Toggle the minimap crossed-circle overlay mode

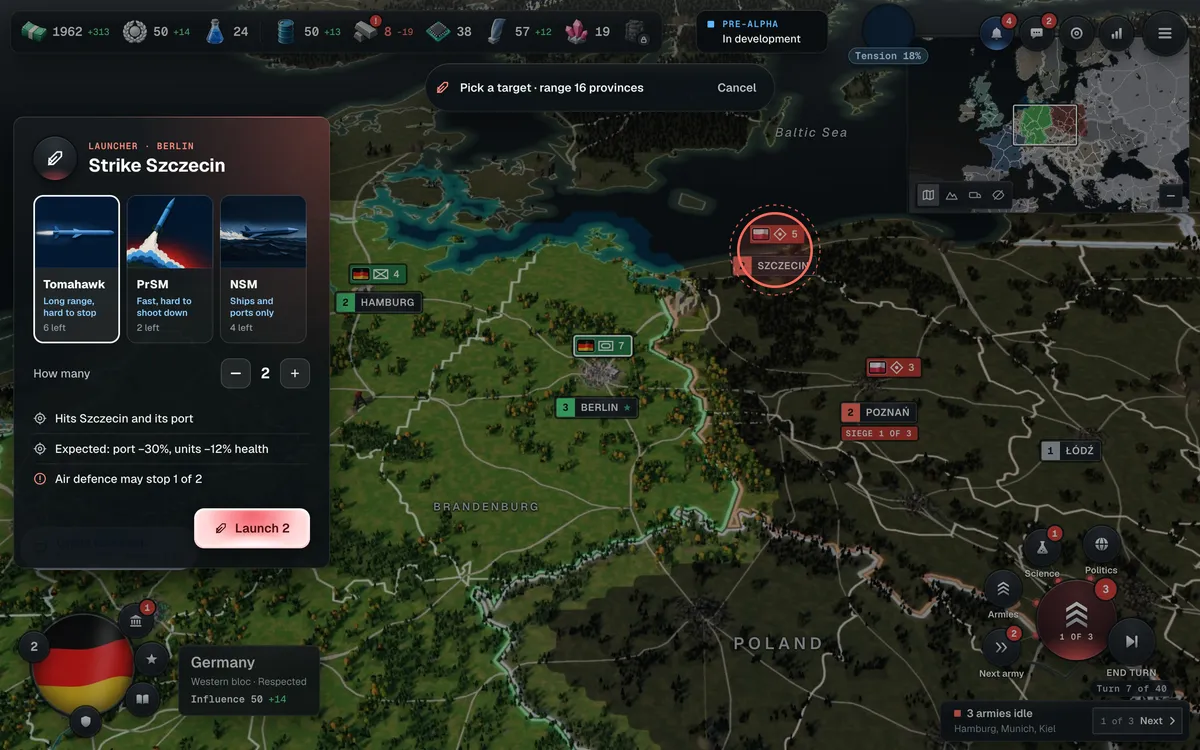coord(998,195)
